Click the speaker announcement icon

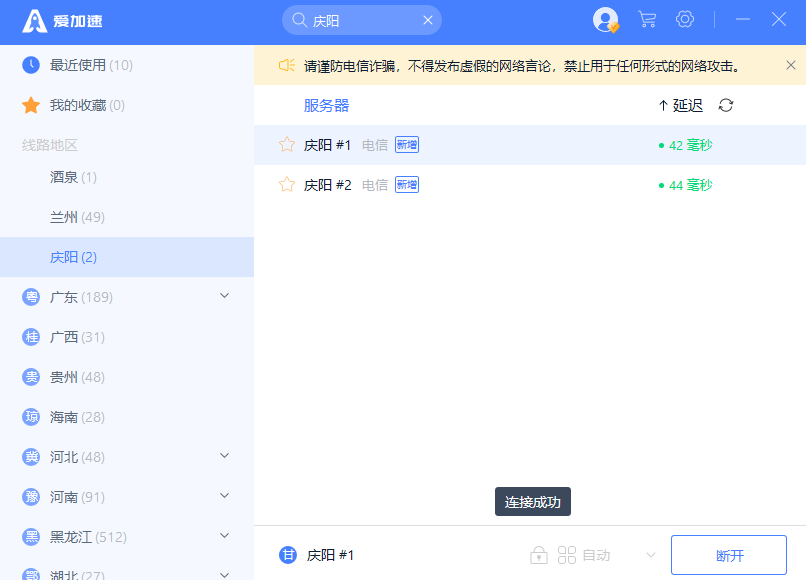click(286, 65)
